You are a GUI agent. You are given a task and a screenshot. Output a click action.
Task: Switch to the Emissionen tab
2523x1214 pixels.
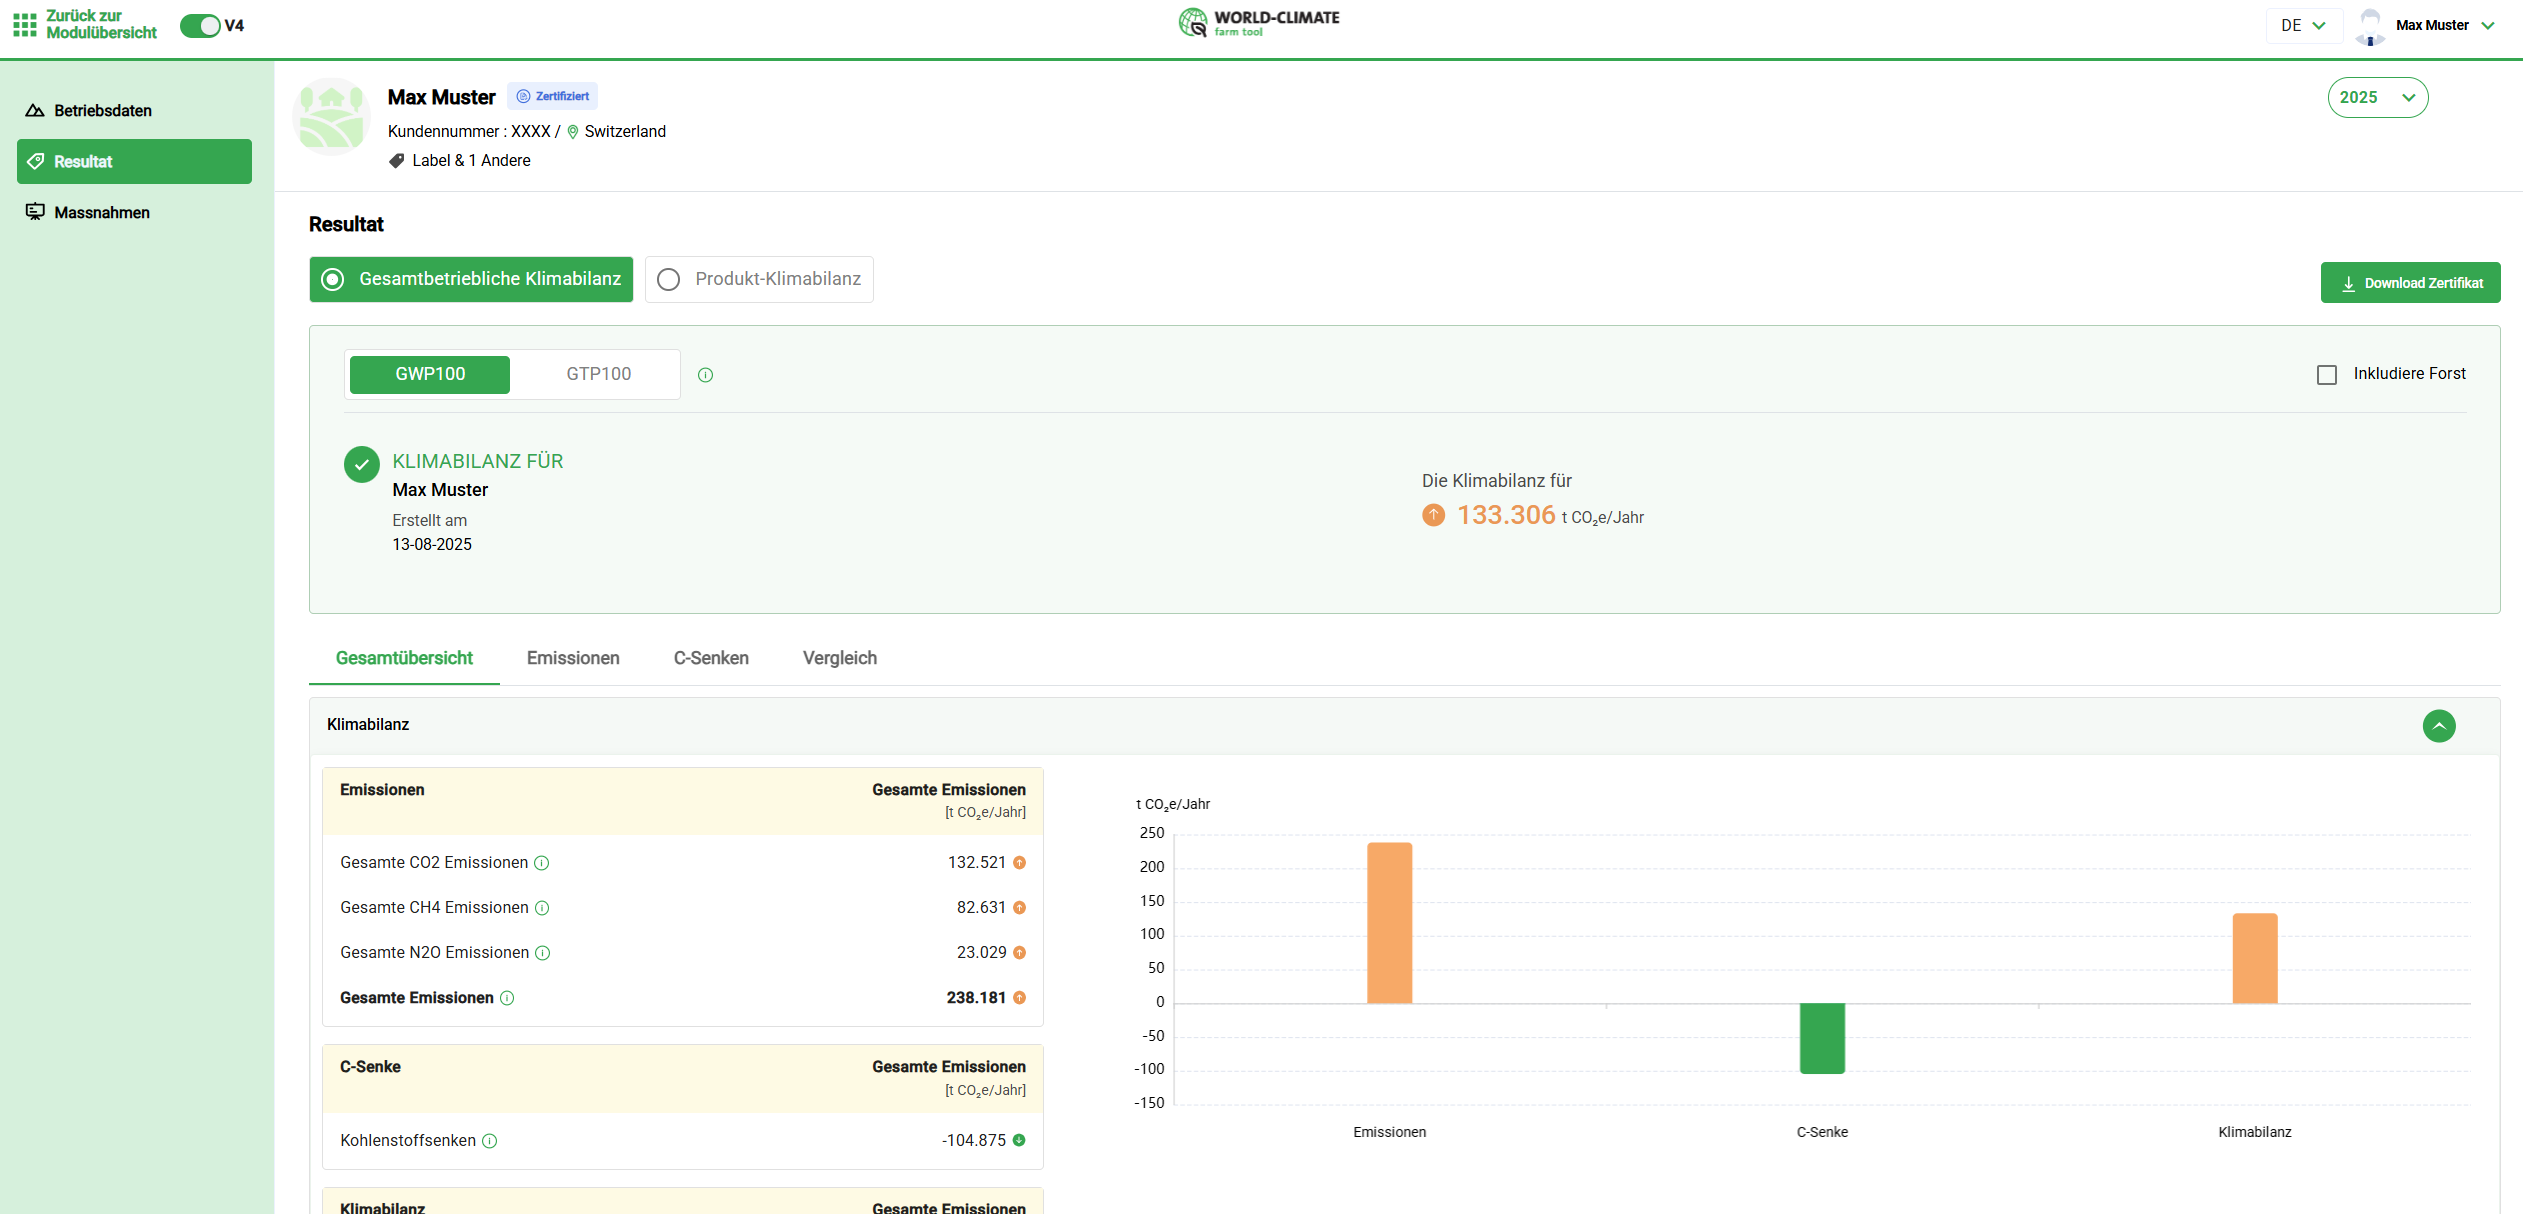[573, 658]
